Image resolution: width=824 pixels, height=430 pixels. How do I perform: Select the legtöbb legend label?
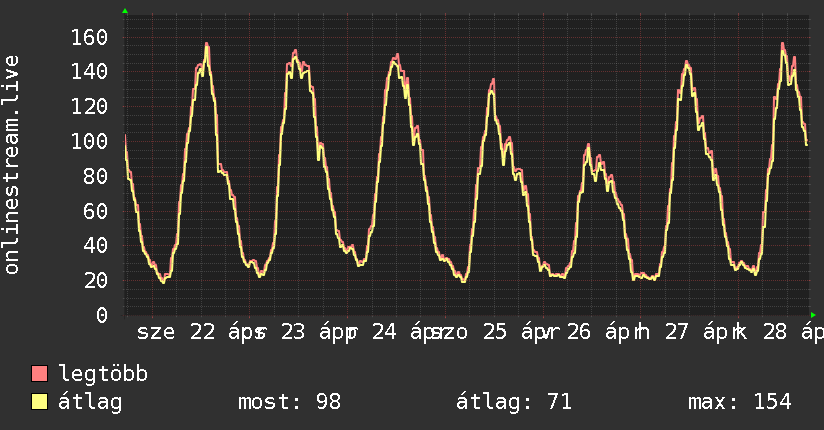click(103, 374)
